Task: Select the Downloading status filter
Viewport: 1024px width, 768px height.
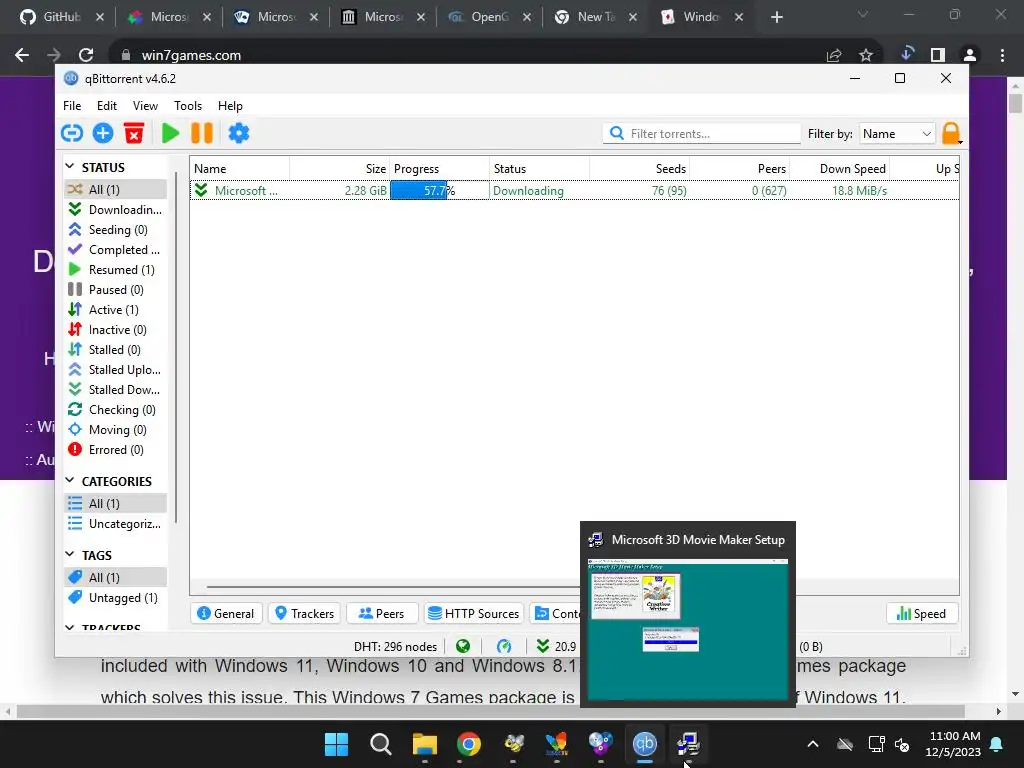Action: [x=116, y=210]
